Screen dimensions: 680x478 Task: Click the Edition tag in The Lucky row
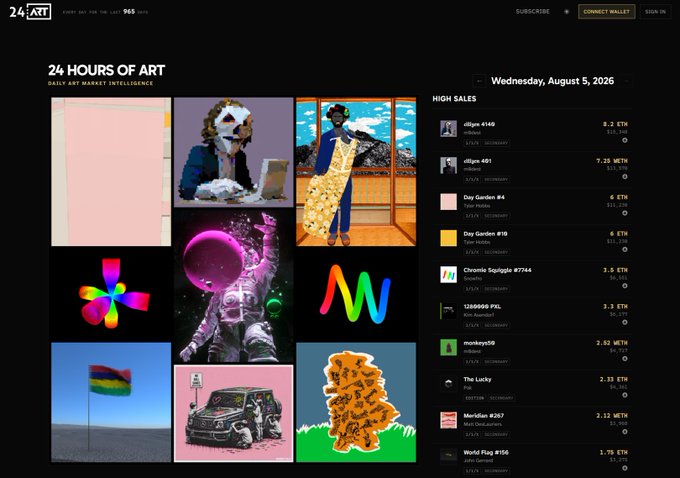(474, 398)
